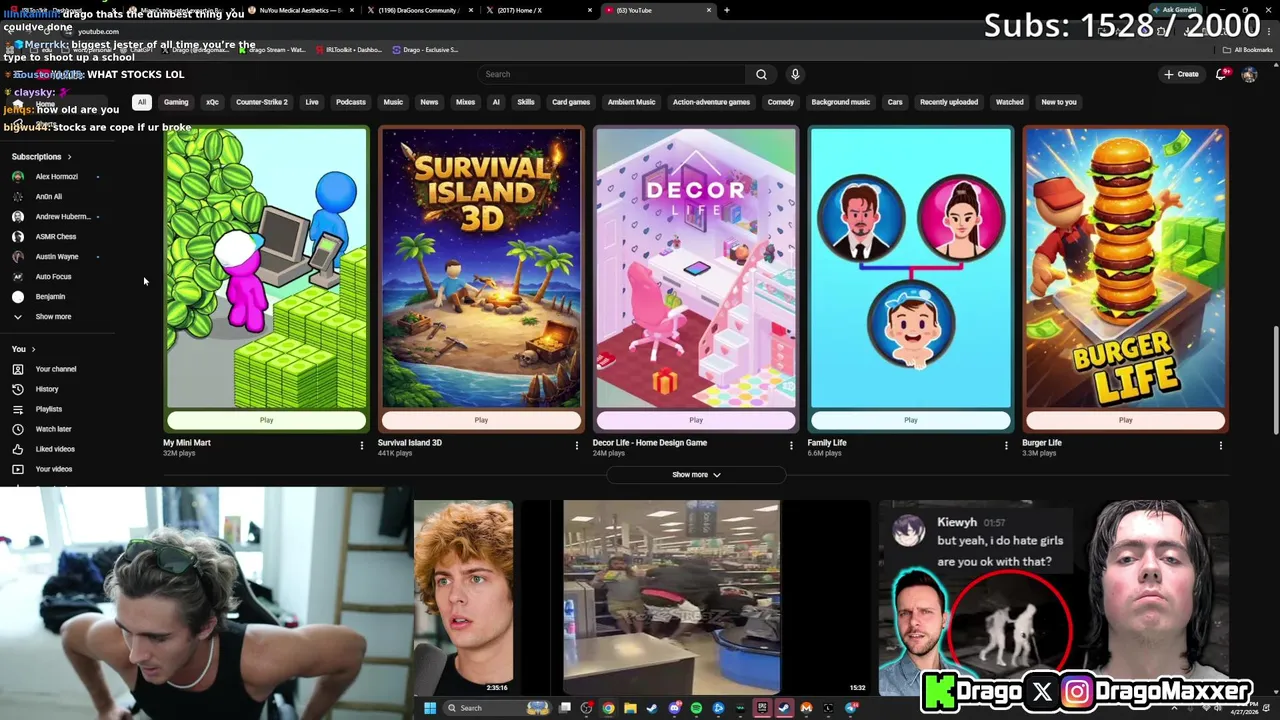The width and height of the screenshot is (1280, 720).
Task: Open History in sidebar
Action: tap(47, 389)
